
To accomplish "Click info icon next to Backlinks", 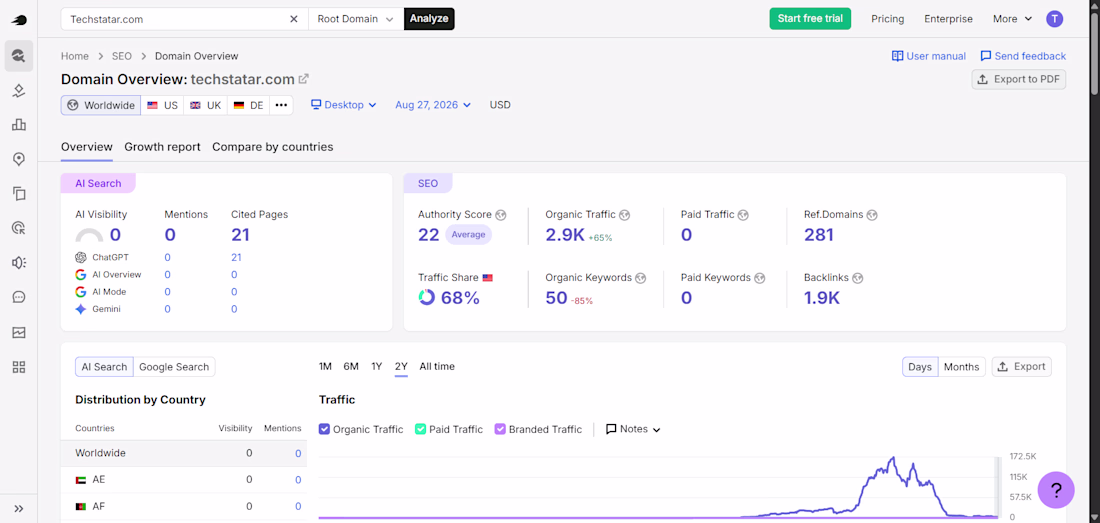I will (857, 278).
